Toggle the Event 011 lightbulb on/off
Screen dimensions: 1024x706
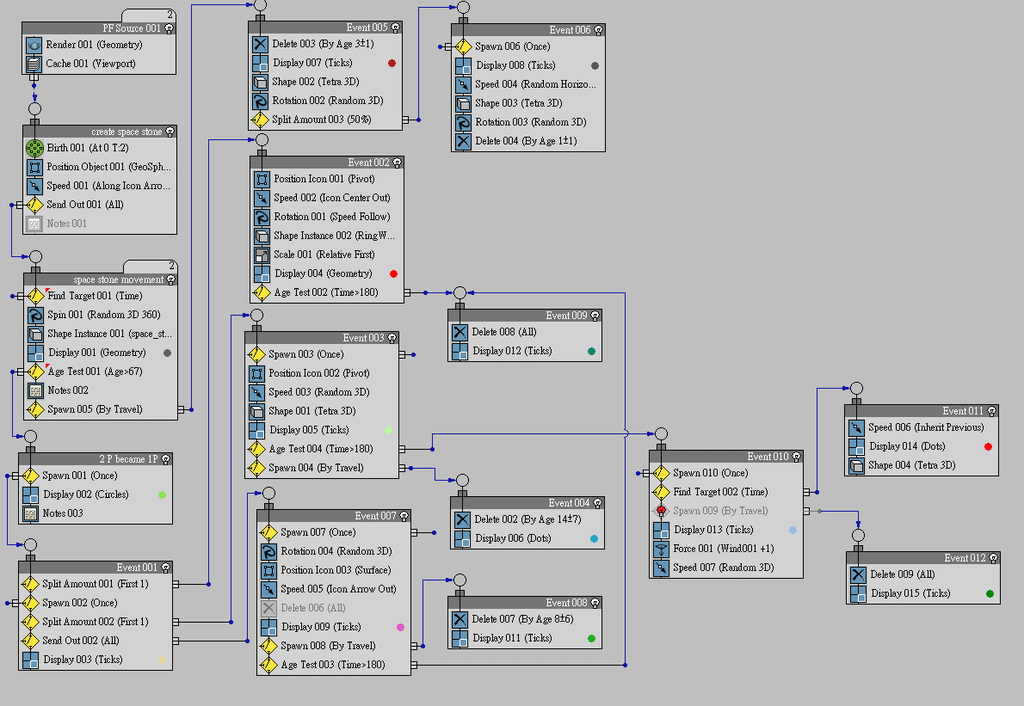(x=991, y=411)
